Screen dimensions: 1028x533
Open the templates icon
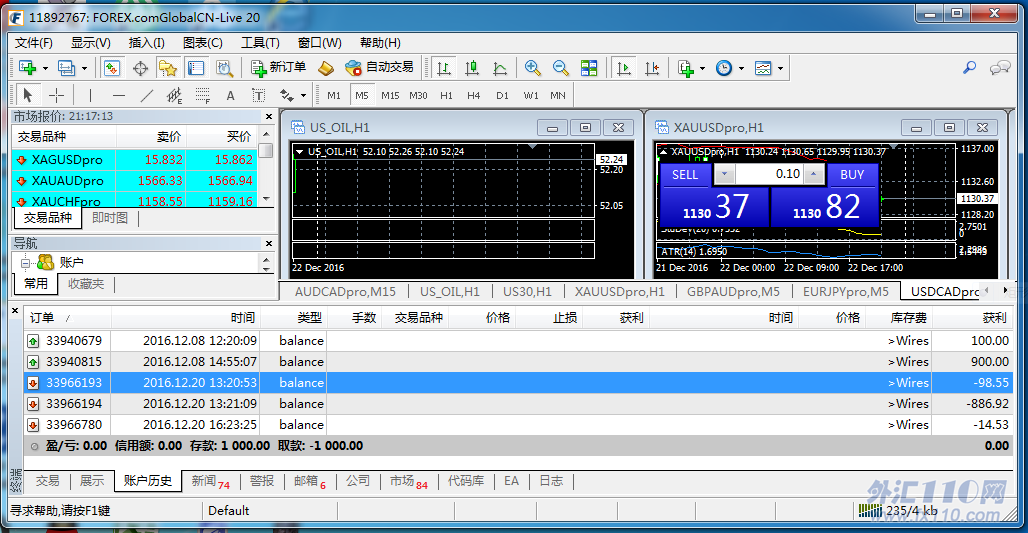[x=763, y=68]
